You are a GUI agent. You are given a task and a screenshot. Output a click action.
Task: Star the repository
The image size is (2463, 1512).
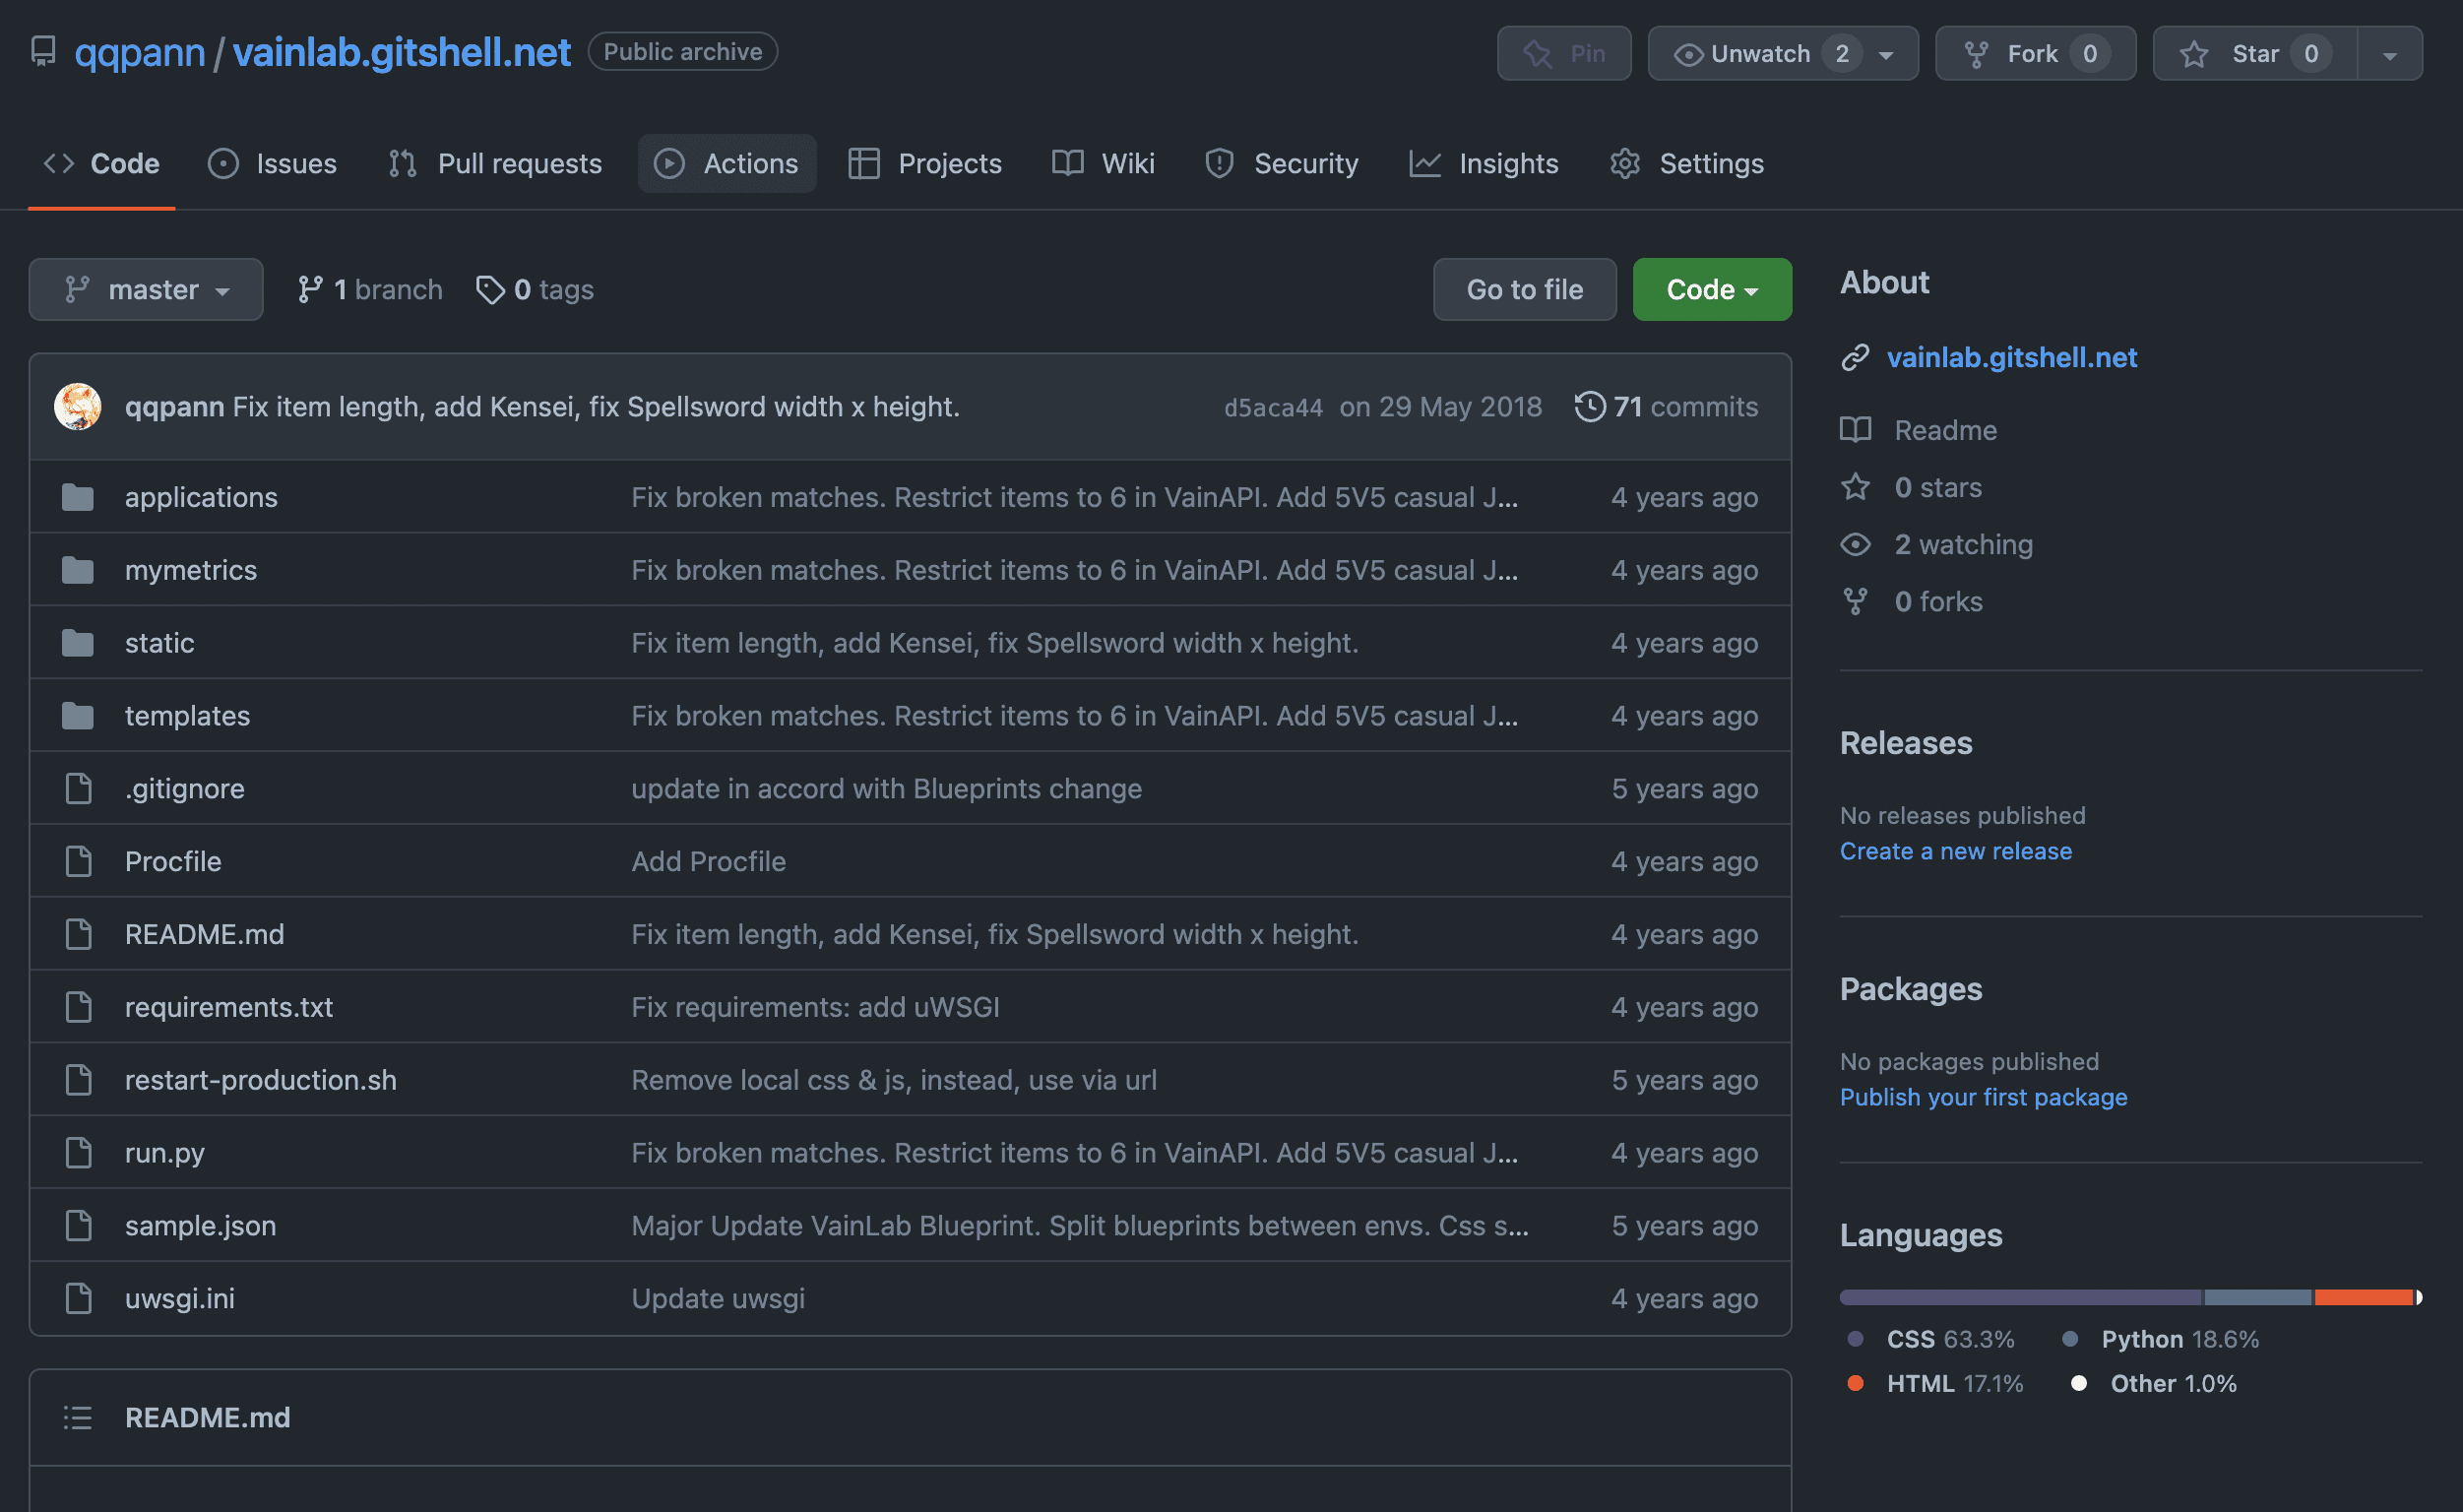[2255, 53]
